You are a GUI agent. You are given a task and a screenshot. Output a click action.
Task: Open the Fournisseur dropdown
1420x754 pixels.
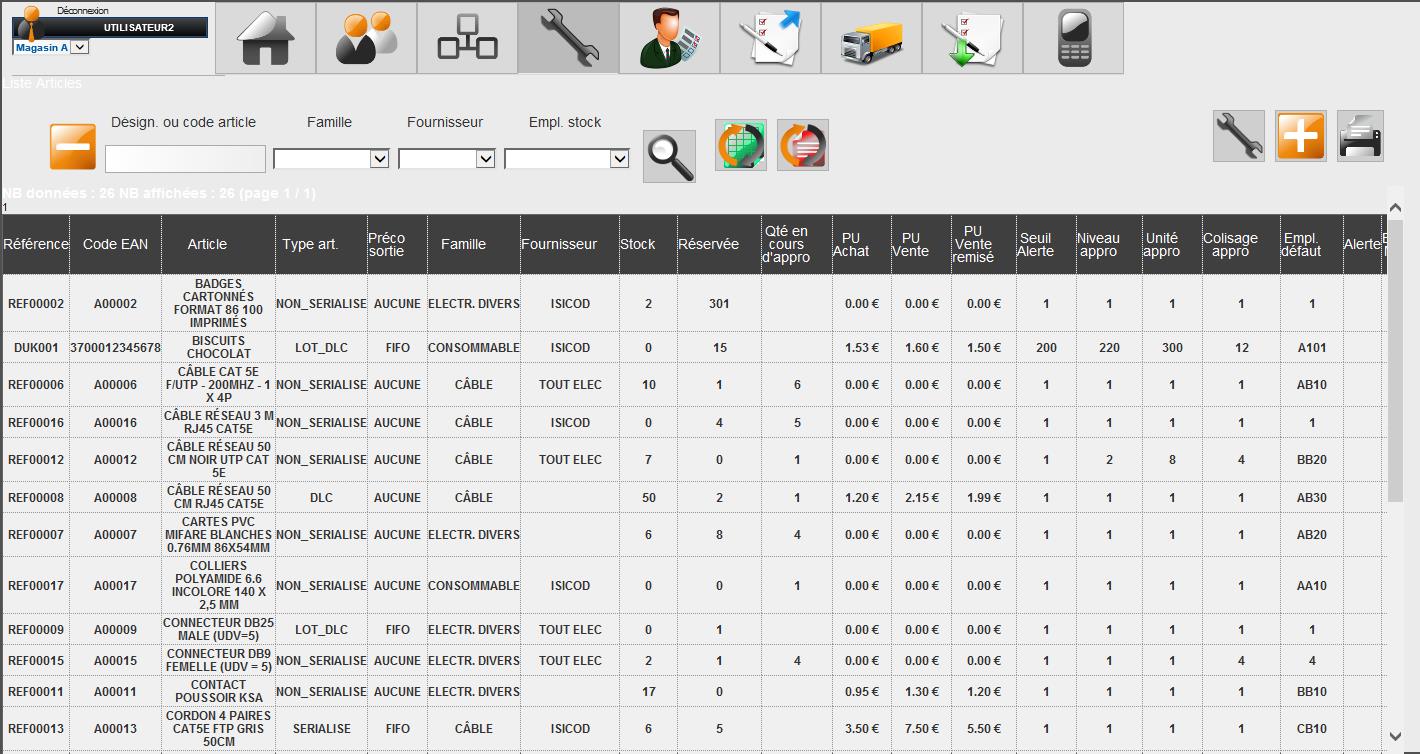pyautogui.click(x=447, y=159)
